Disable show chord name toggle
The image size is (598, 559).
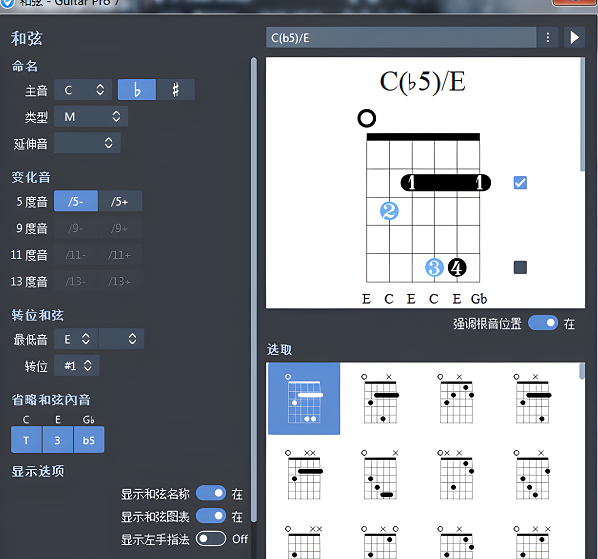[211, 493]
